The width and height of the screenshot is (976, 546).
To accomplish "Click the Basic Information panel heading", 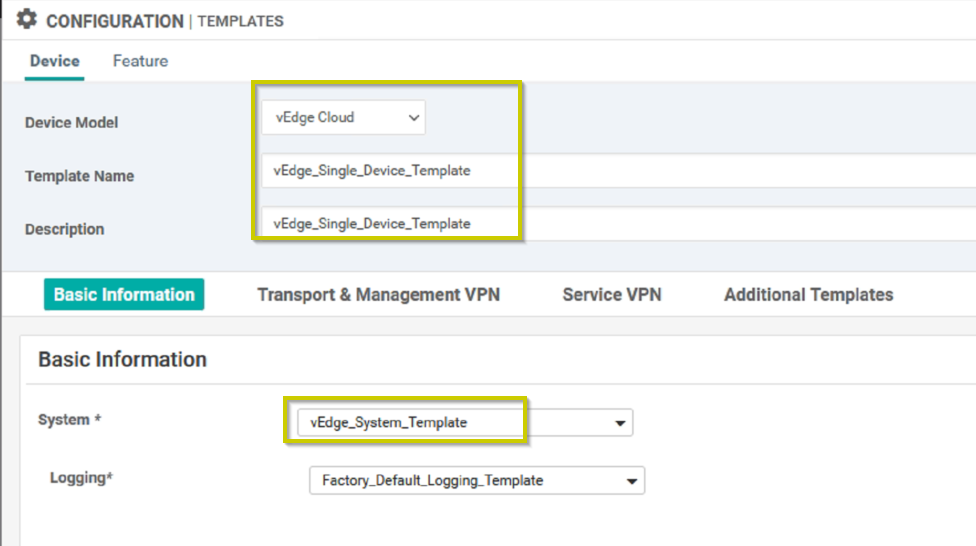I will pos(123,360).
